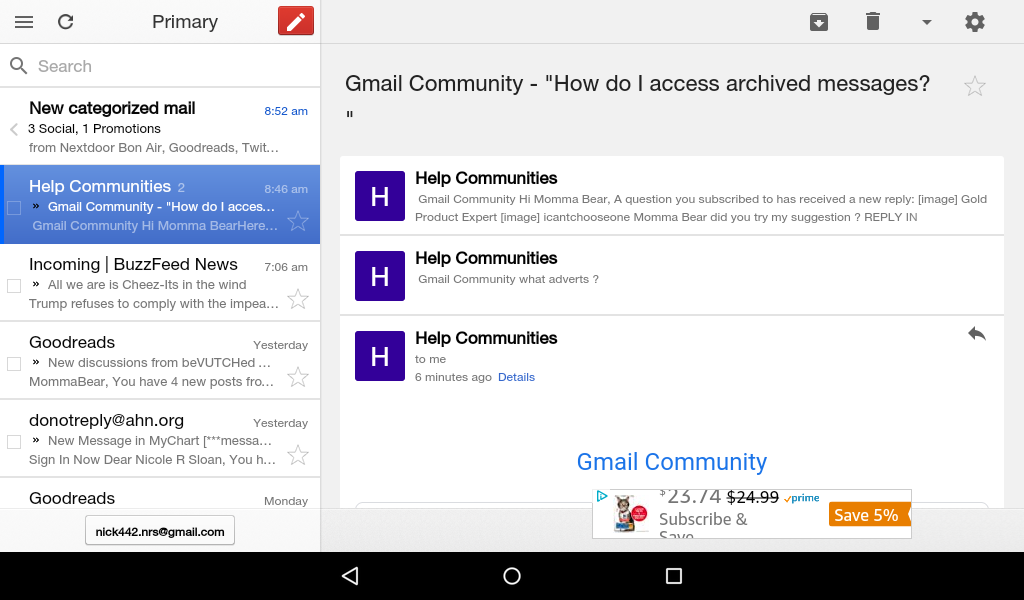Select the checkbox for the Goodreads email
This screenshot has width=1024, height=600.
(14, 363)
